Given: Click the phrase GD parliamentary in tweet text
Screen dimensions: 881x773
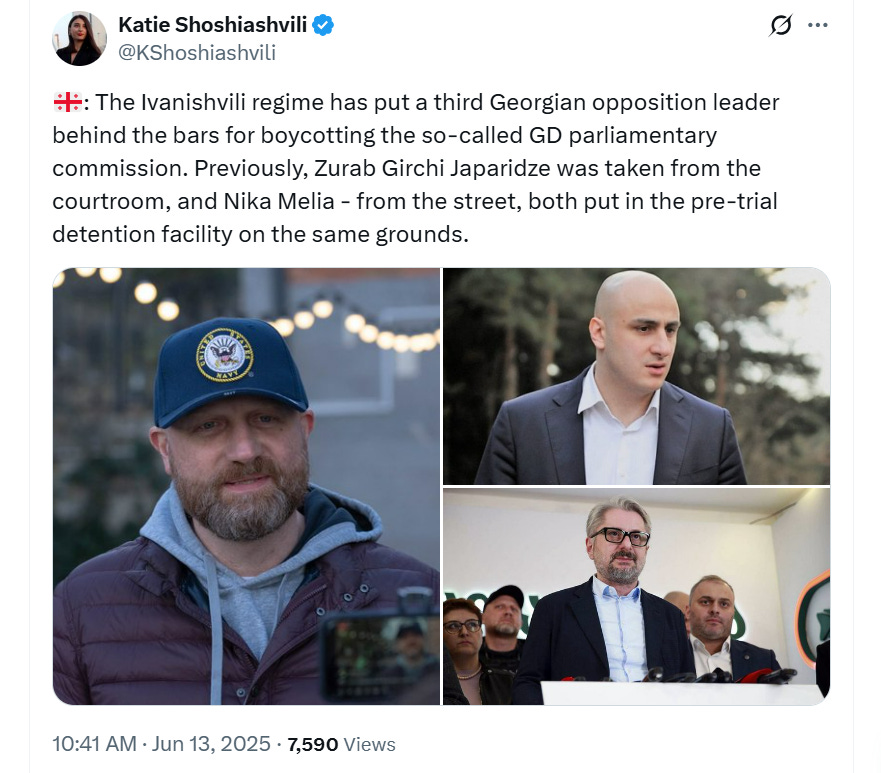Looking at the screenshot, I should coord(623,136).
